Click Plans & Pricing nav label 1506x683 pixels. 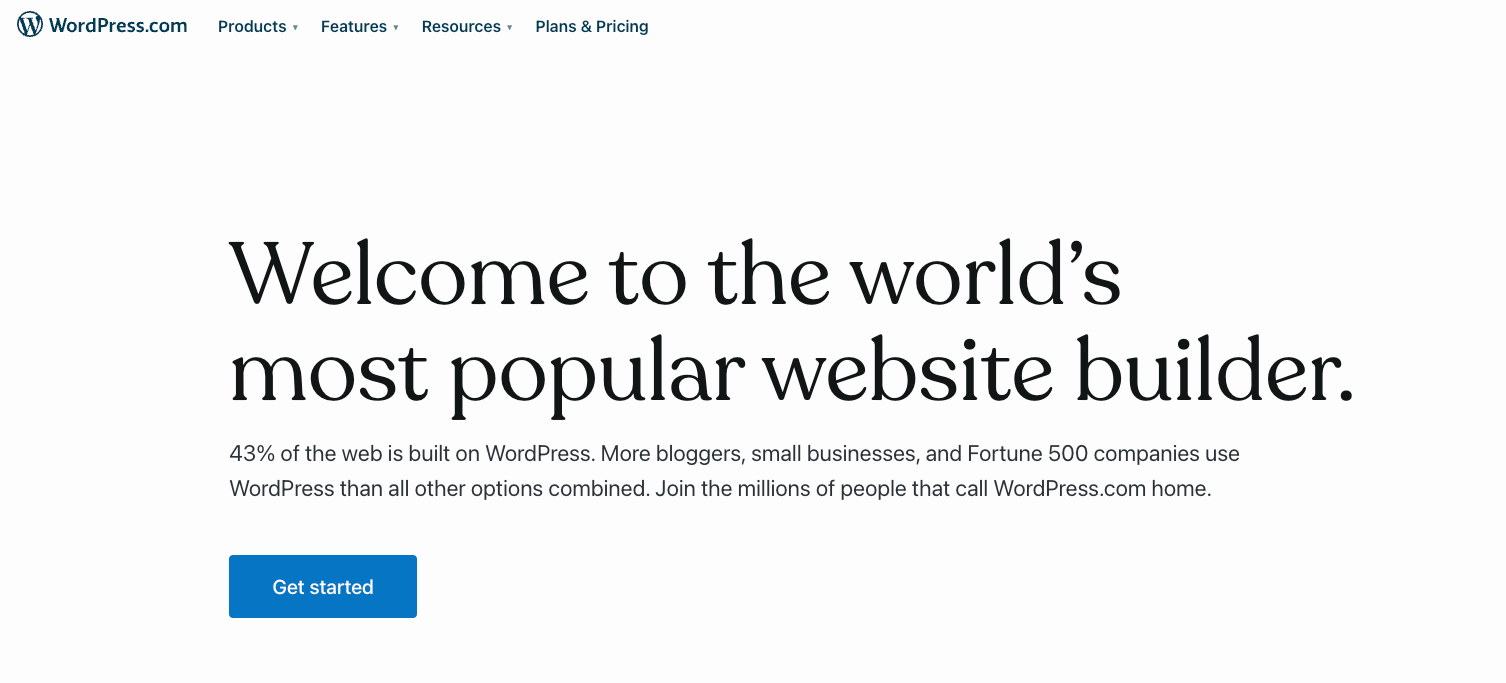click(x=591, y=27)
